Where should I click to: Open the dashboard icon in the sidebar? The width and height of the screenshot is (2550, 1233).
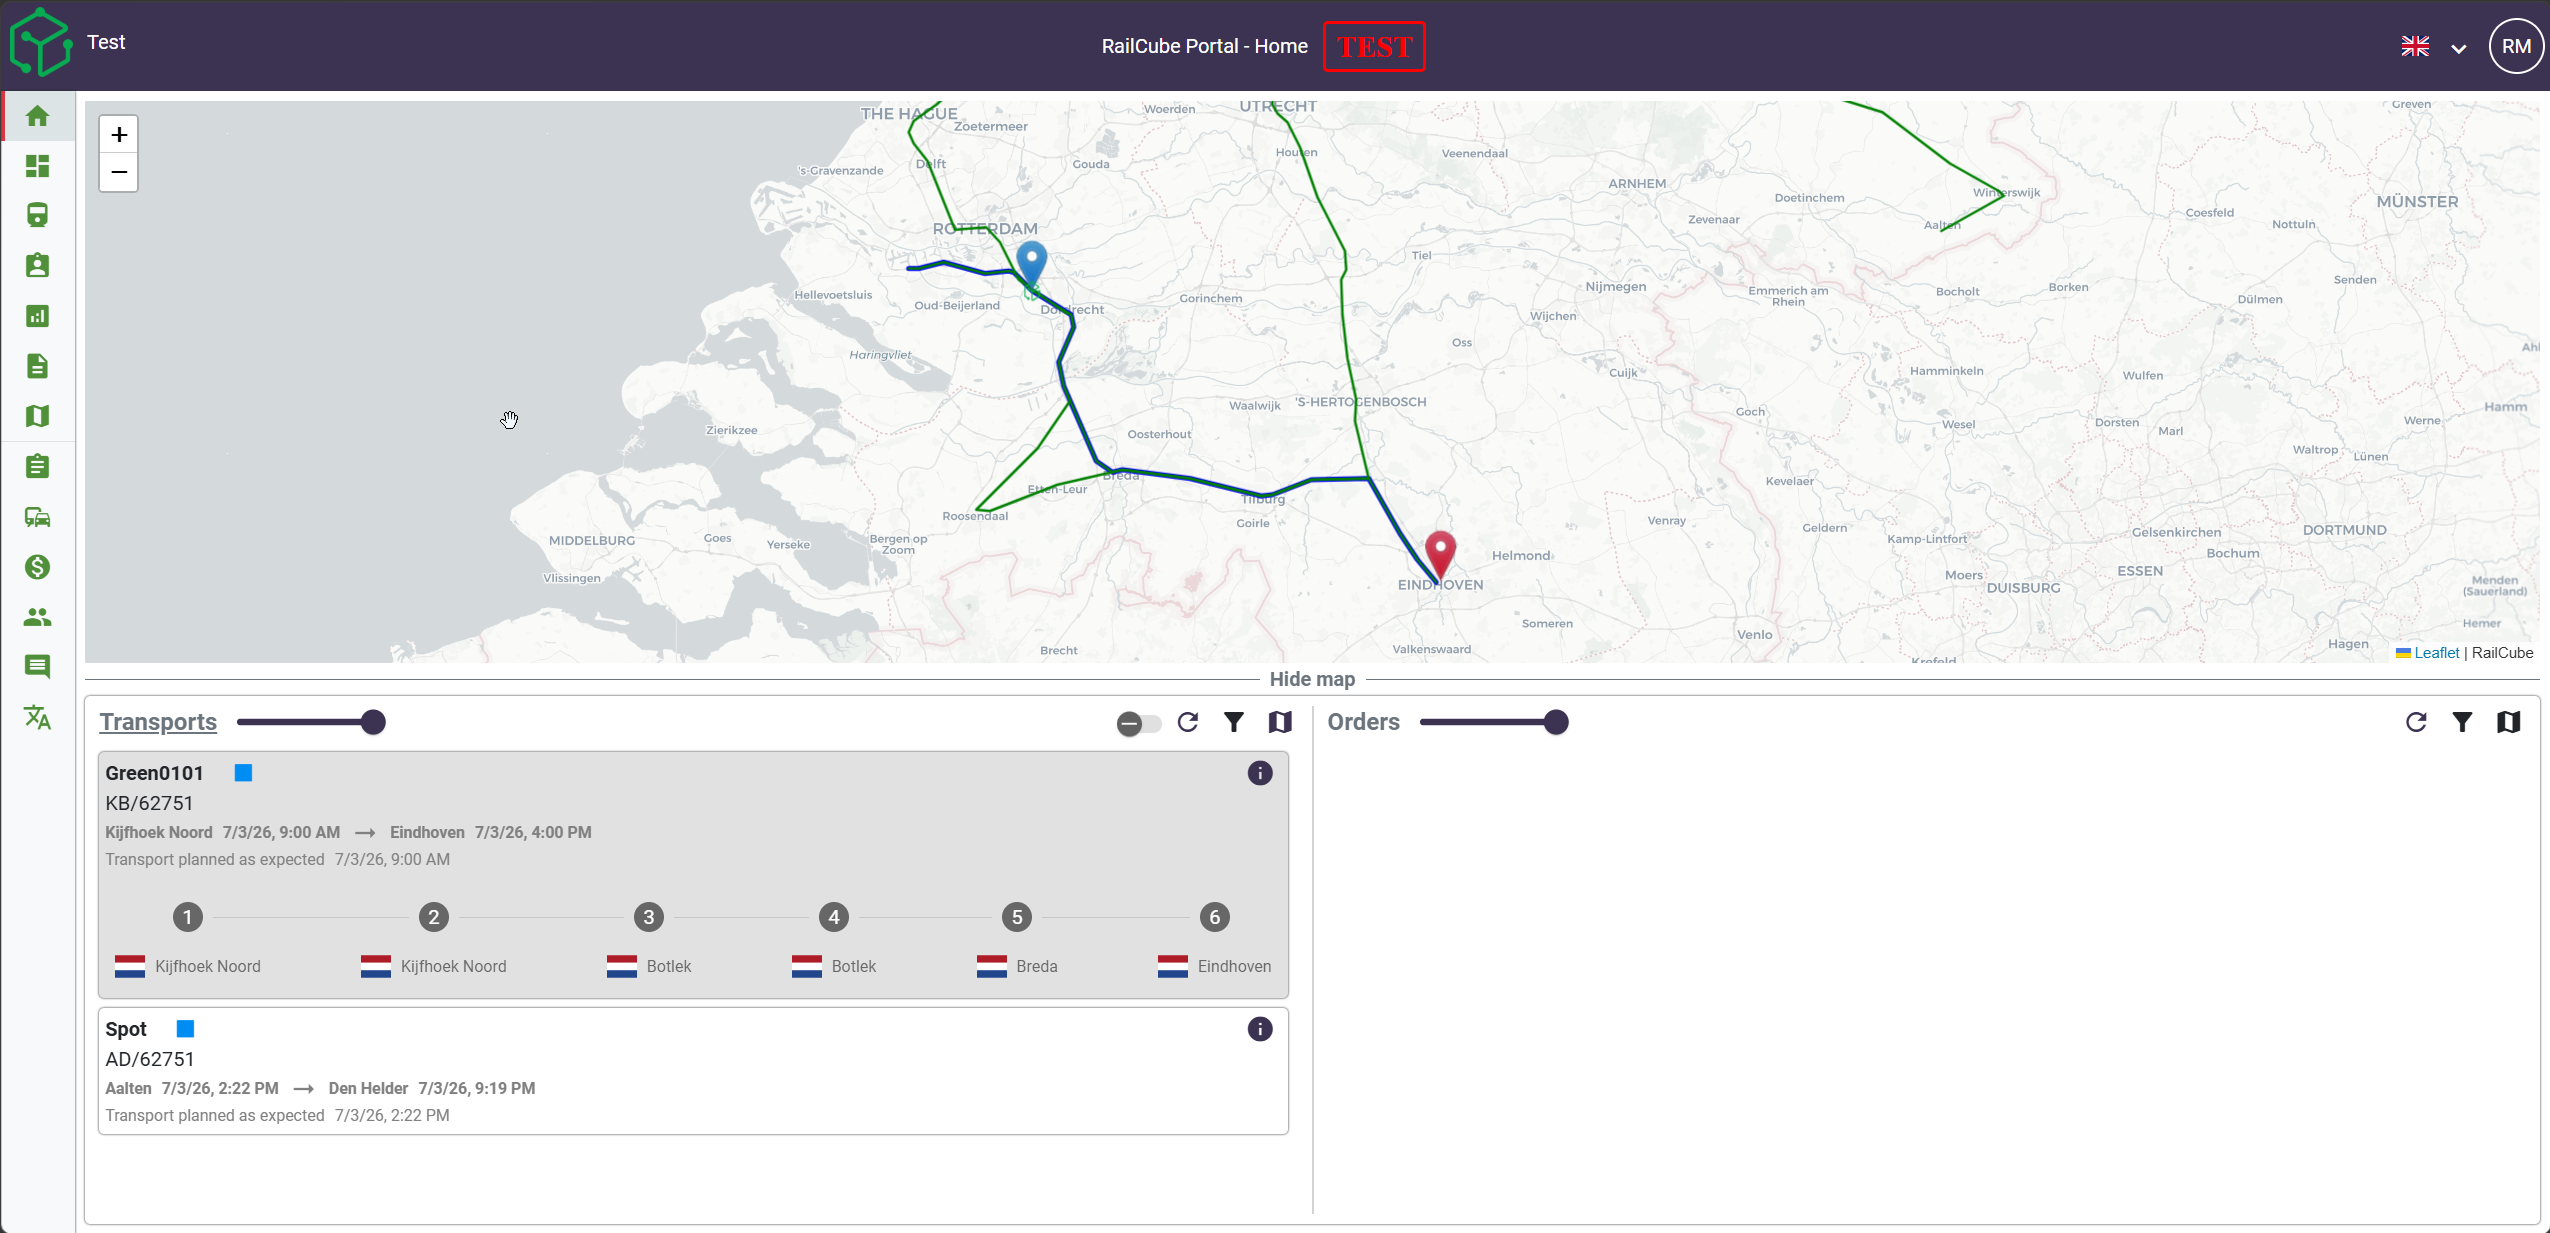click(x=37, y=166)
